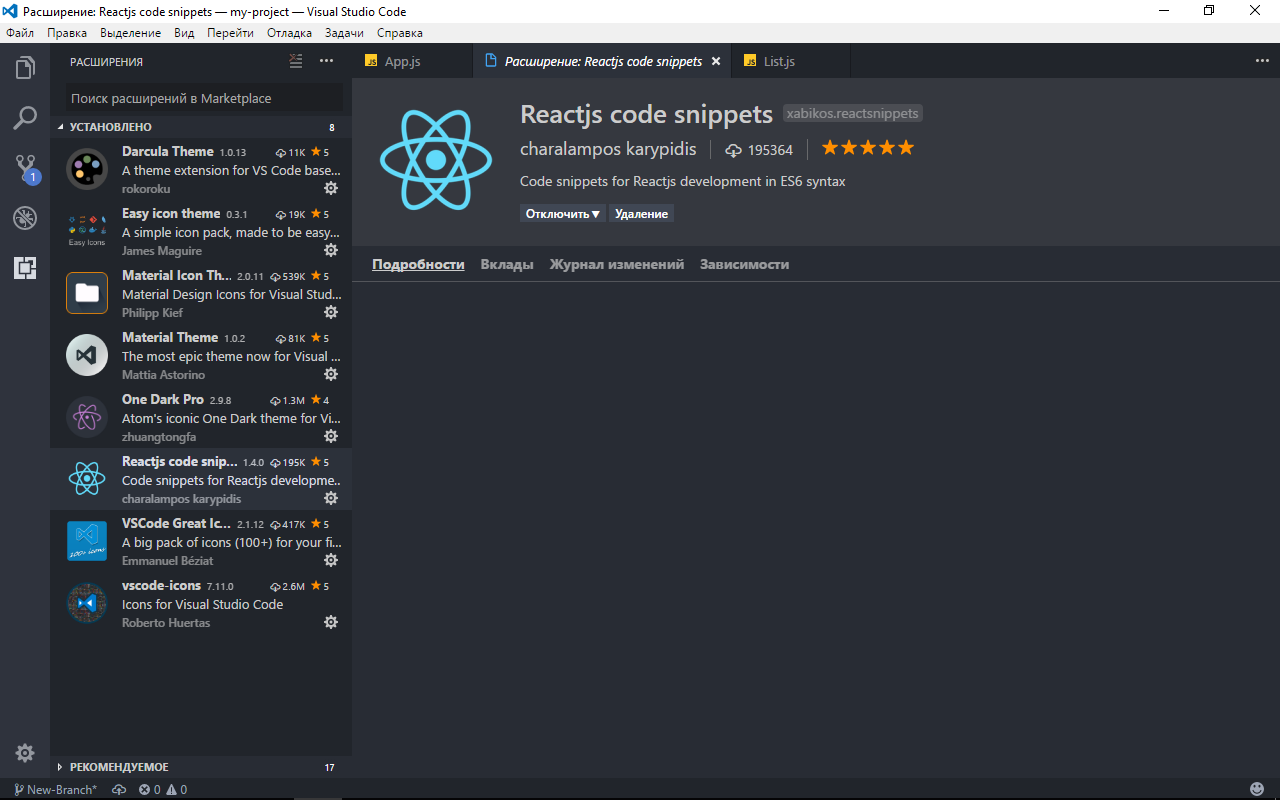Click the filter icon in Extensions panel header
This screenshot has height=800, width=1280.
(x=295, y=61)
